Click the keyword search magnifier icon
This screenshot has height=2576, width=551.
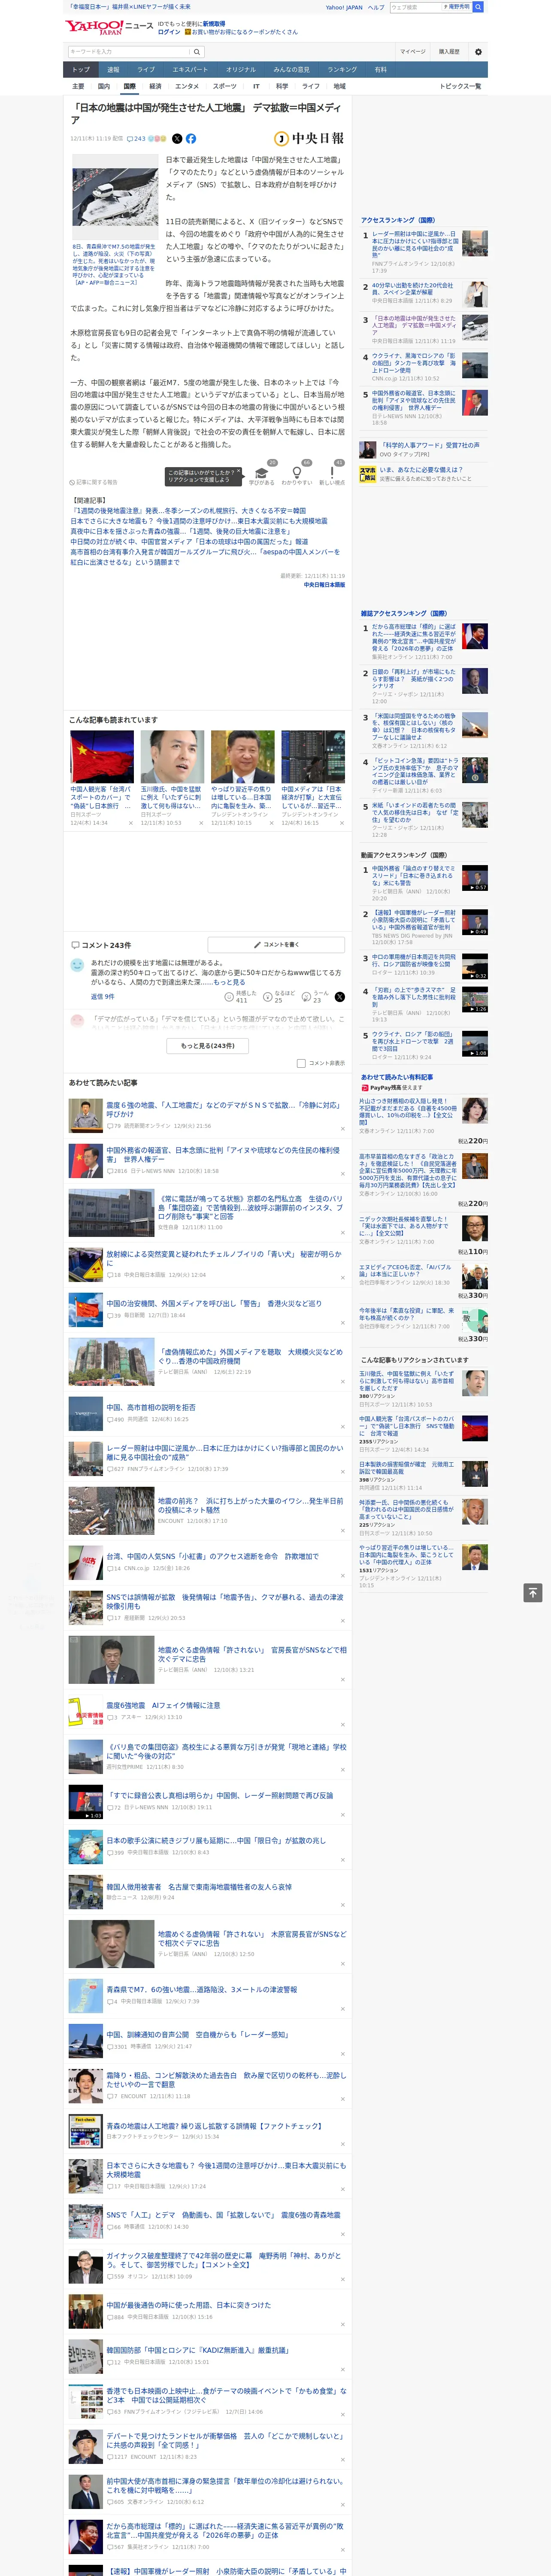pos(197,51)
